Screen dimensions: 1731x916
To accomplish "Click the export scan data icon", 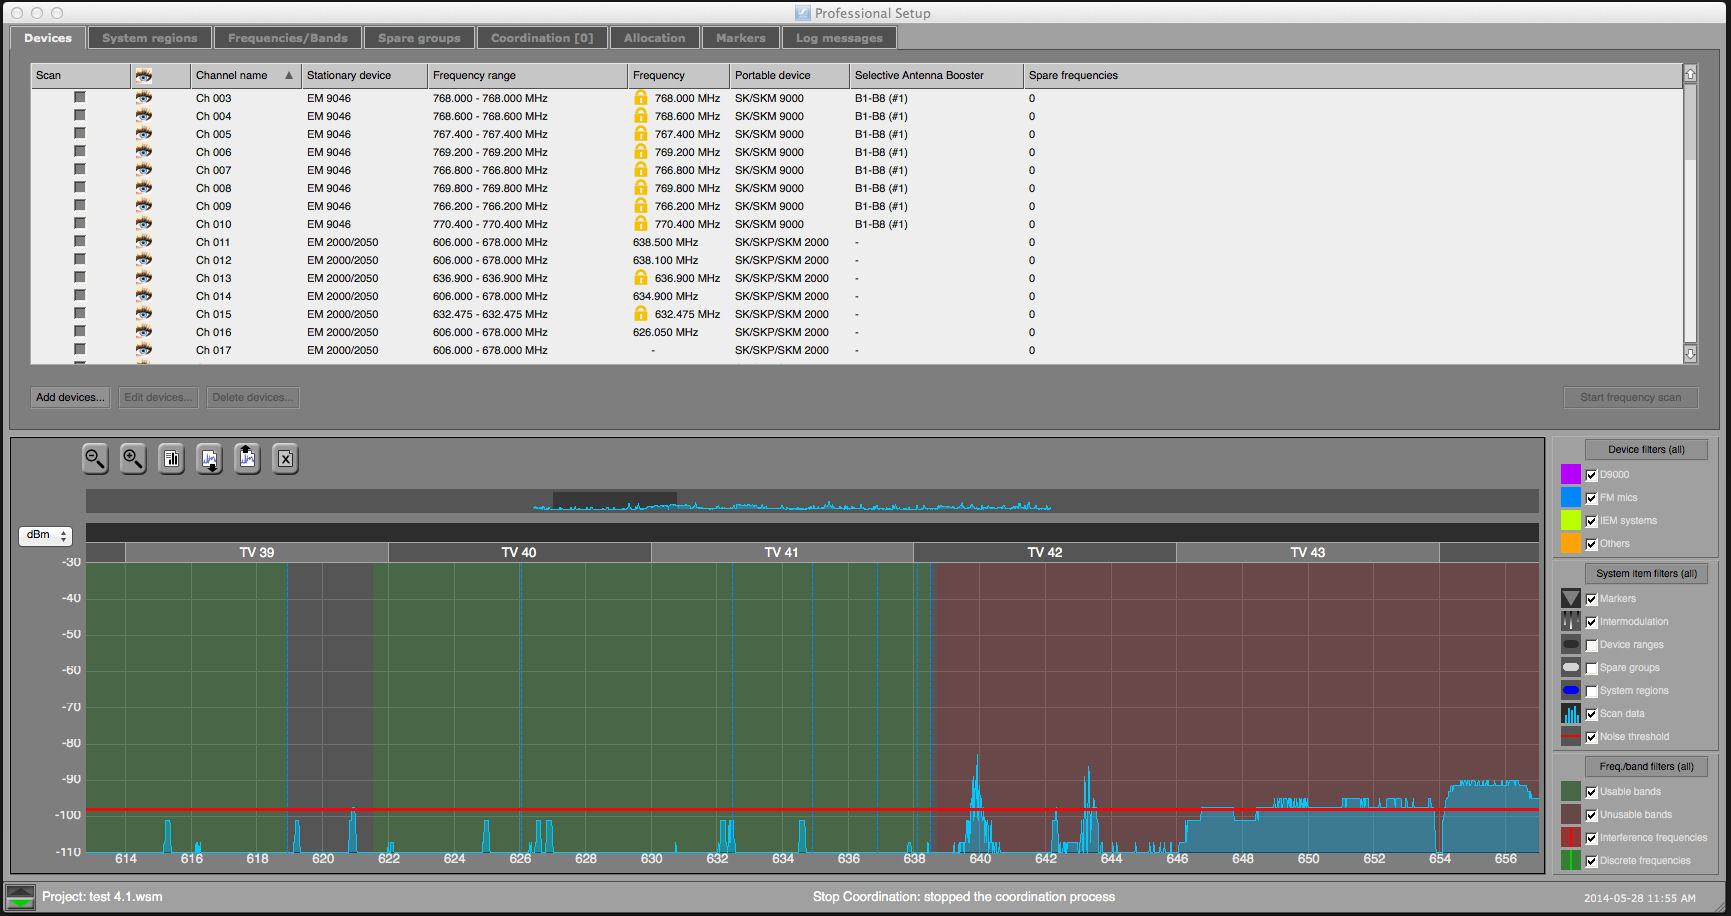I will click(x=248, y=459).
